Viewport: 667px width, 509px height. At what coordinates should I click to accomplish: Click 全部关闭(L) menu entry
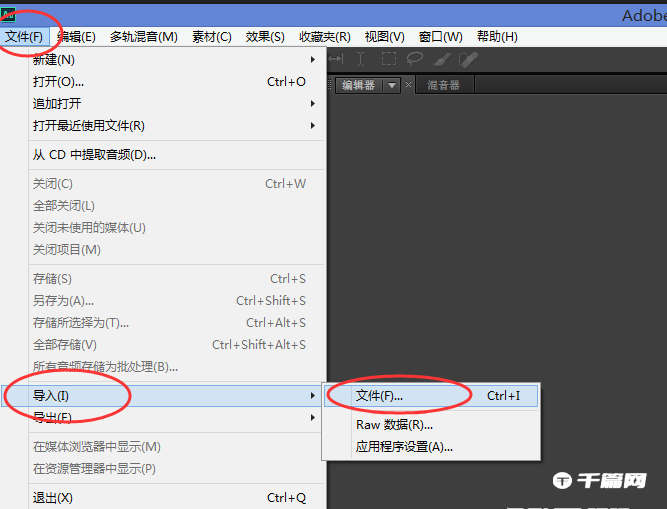click(176, 206)
